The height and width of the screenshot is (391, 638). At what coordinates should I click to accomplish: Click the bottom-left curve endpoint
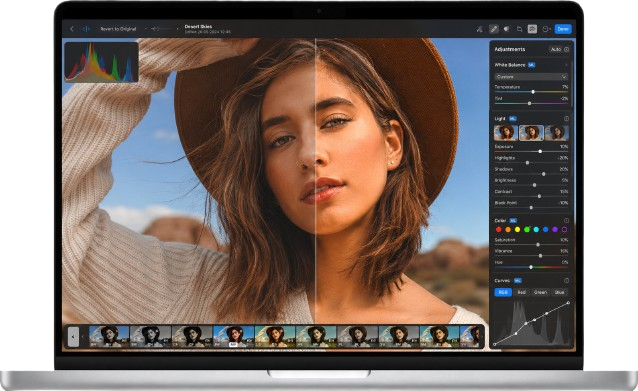[x=495, y=344]
